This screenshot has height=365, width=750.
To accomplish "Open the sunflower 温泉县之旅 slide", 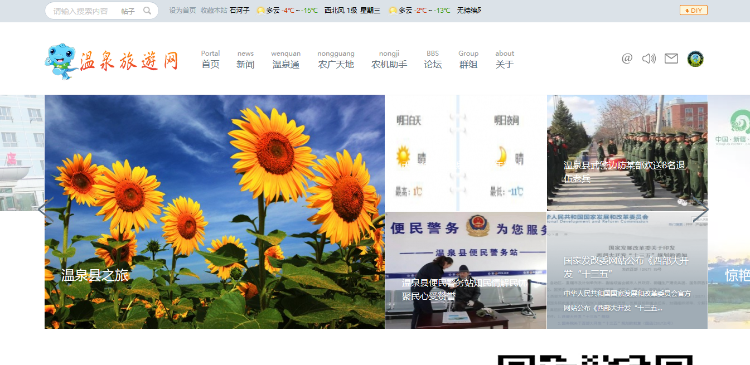I will 215,212.
